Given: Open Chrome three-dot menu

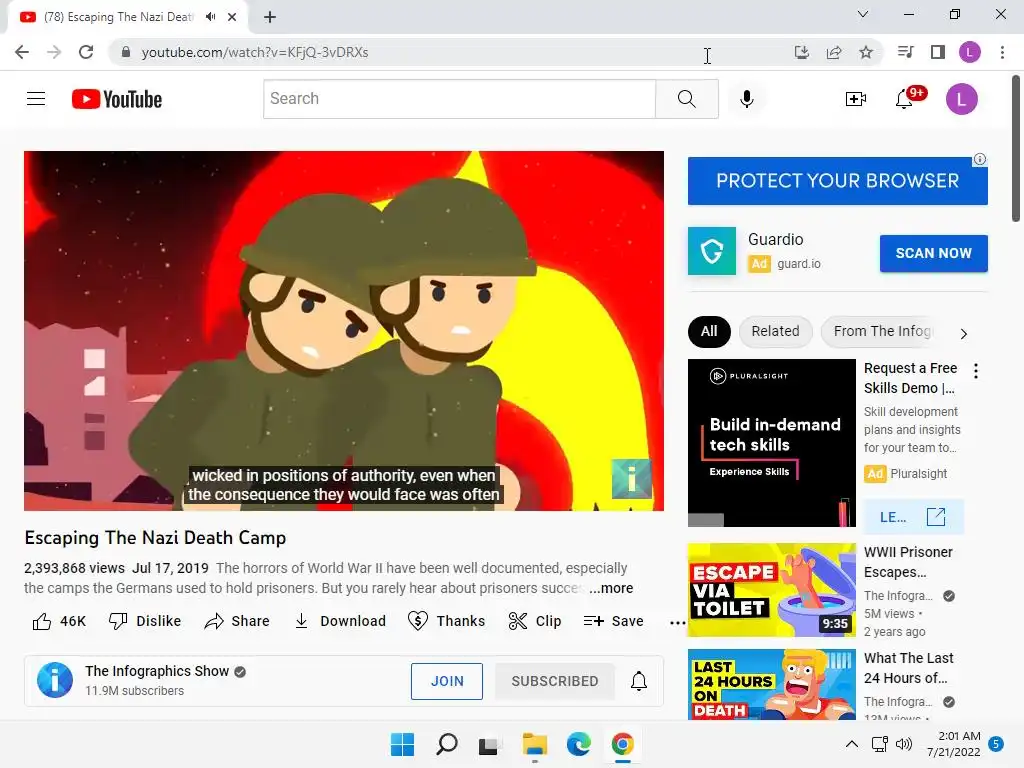Looking at the screenshot, I should pyautogui.click(x=1002, y=52).
